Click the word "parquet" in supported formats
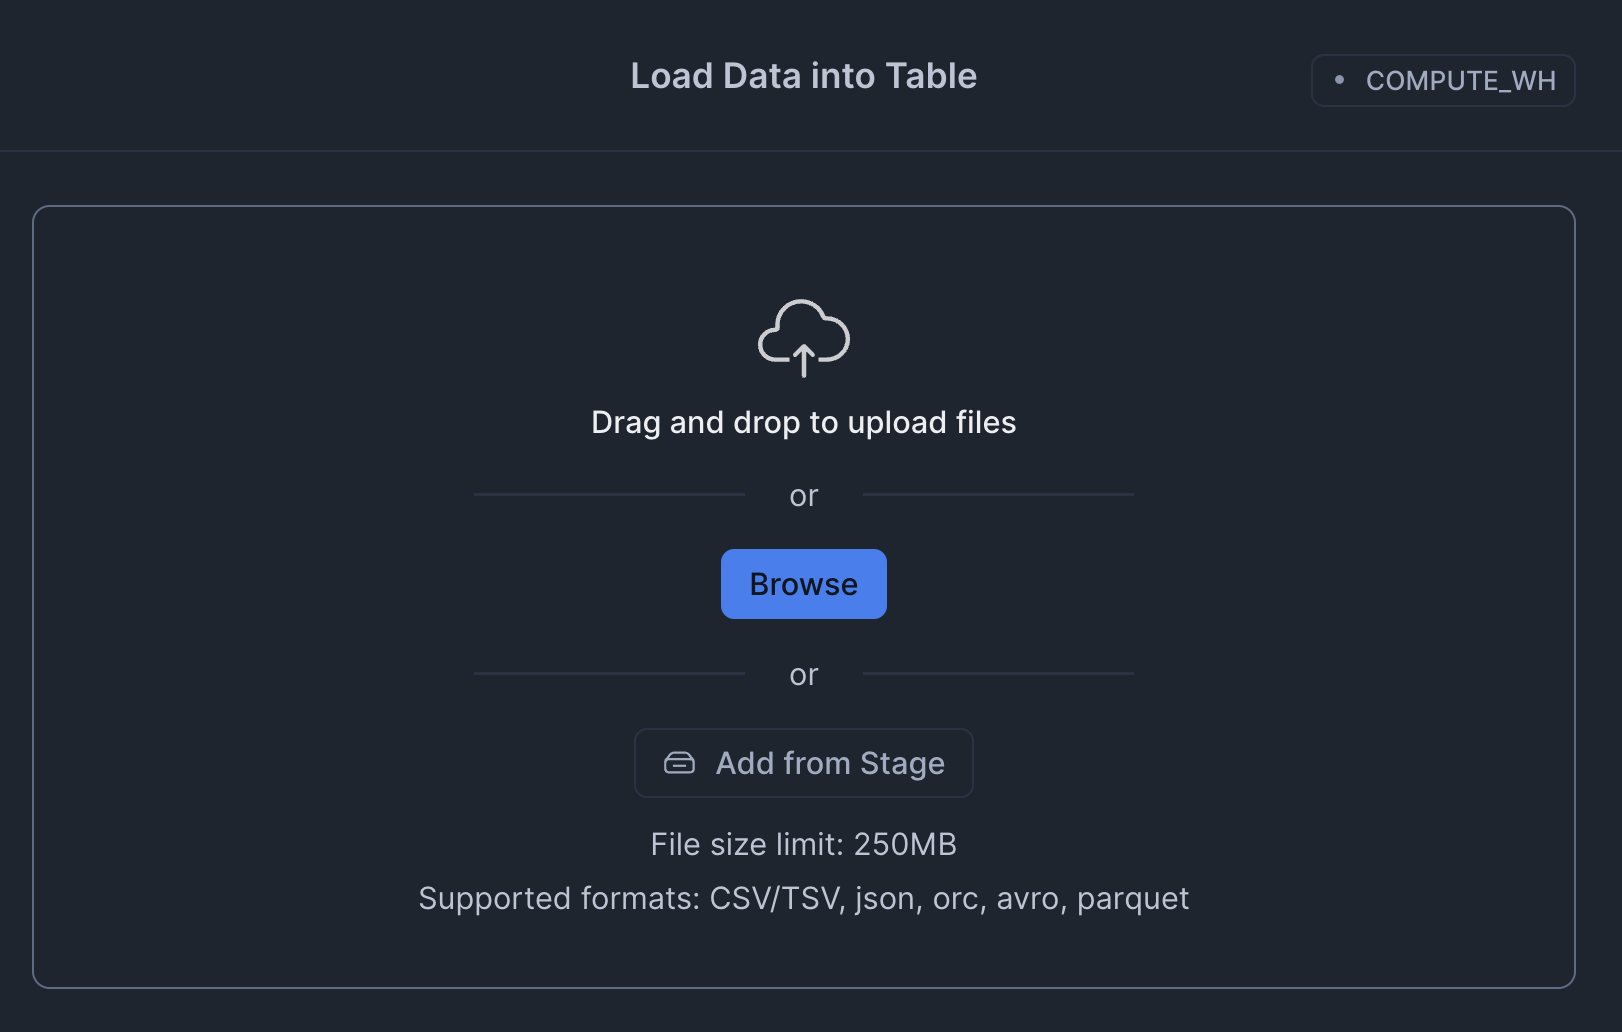This screenshot has height=1032, width=1622. pyautogui.click(x=1133, y=898)
